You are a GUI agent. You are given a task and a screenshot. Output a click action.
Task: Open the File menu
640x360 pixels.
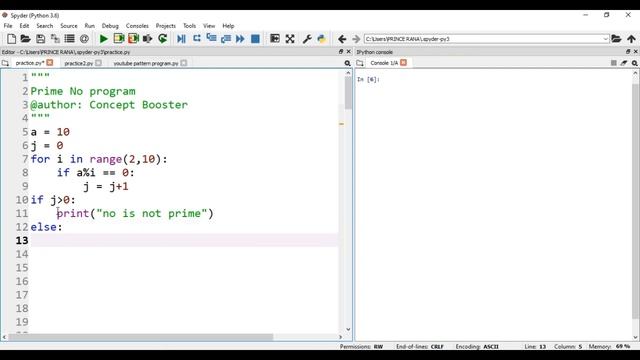[x=8, y=26]
